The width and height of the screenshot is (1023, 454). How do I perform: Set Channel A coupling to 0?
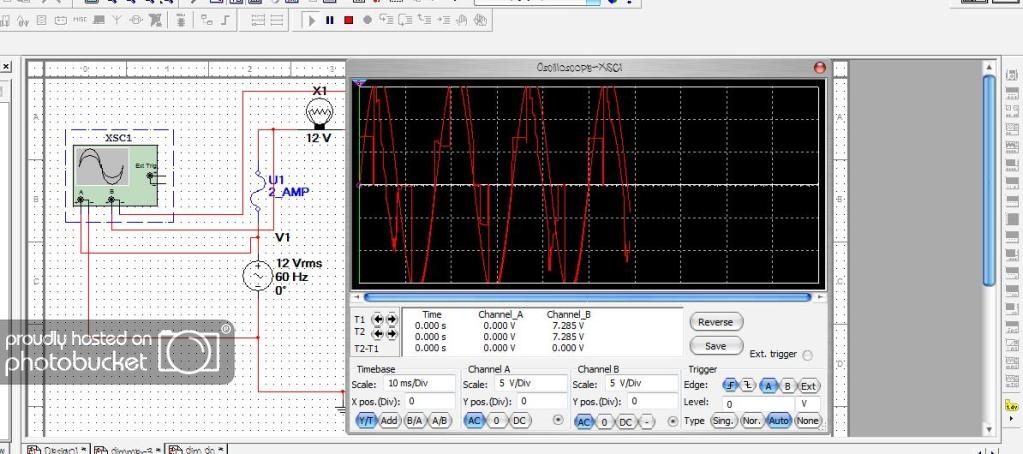[496, 421]
